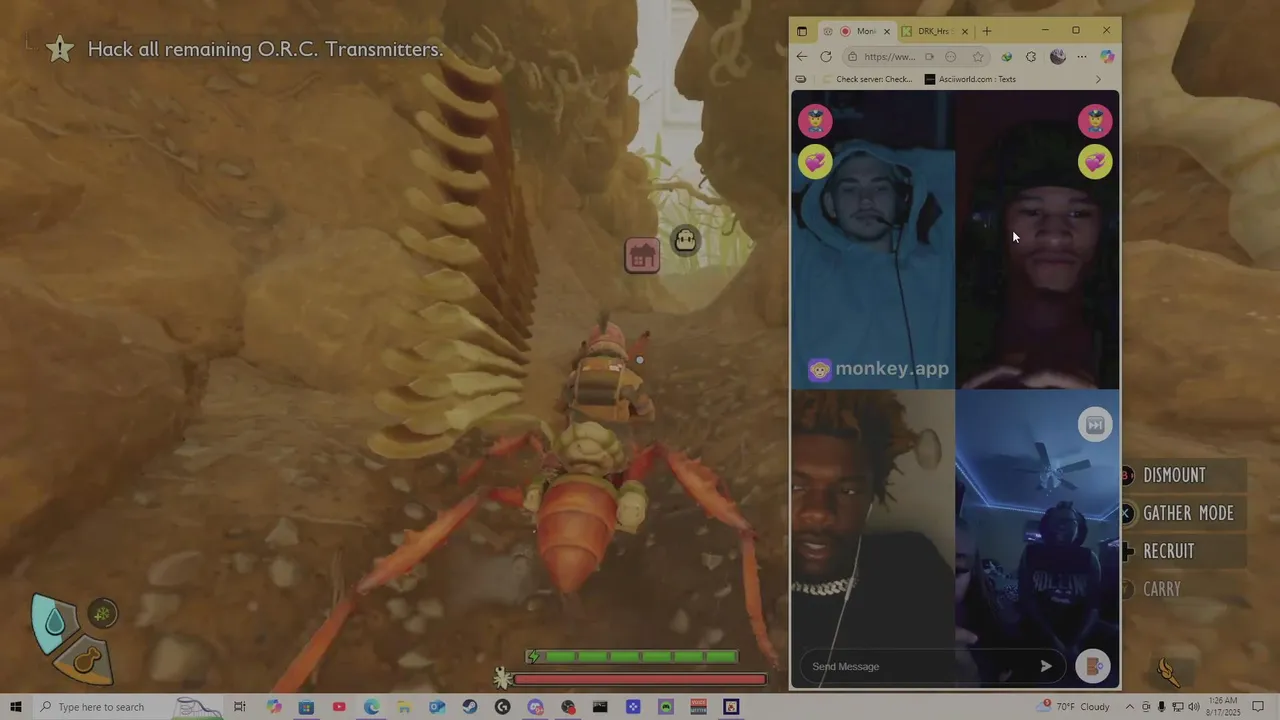This screenshot has width=1280, height=720.
Task: Click the Windows taskbar search box
Action: point(128,707)
